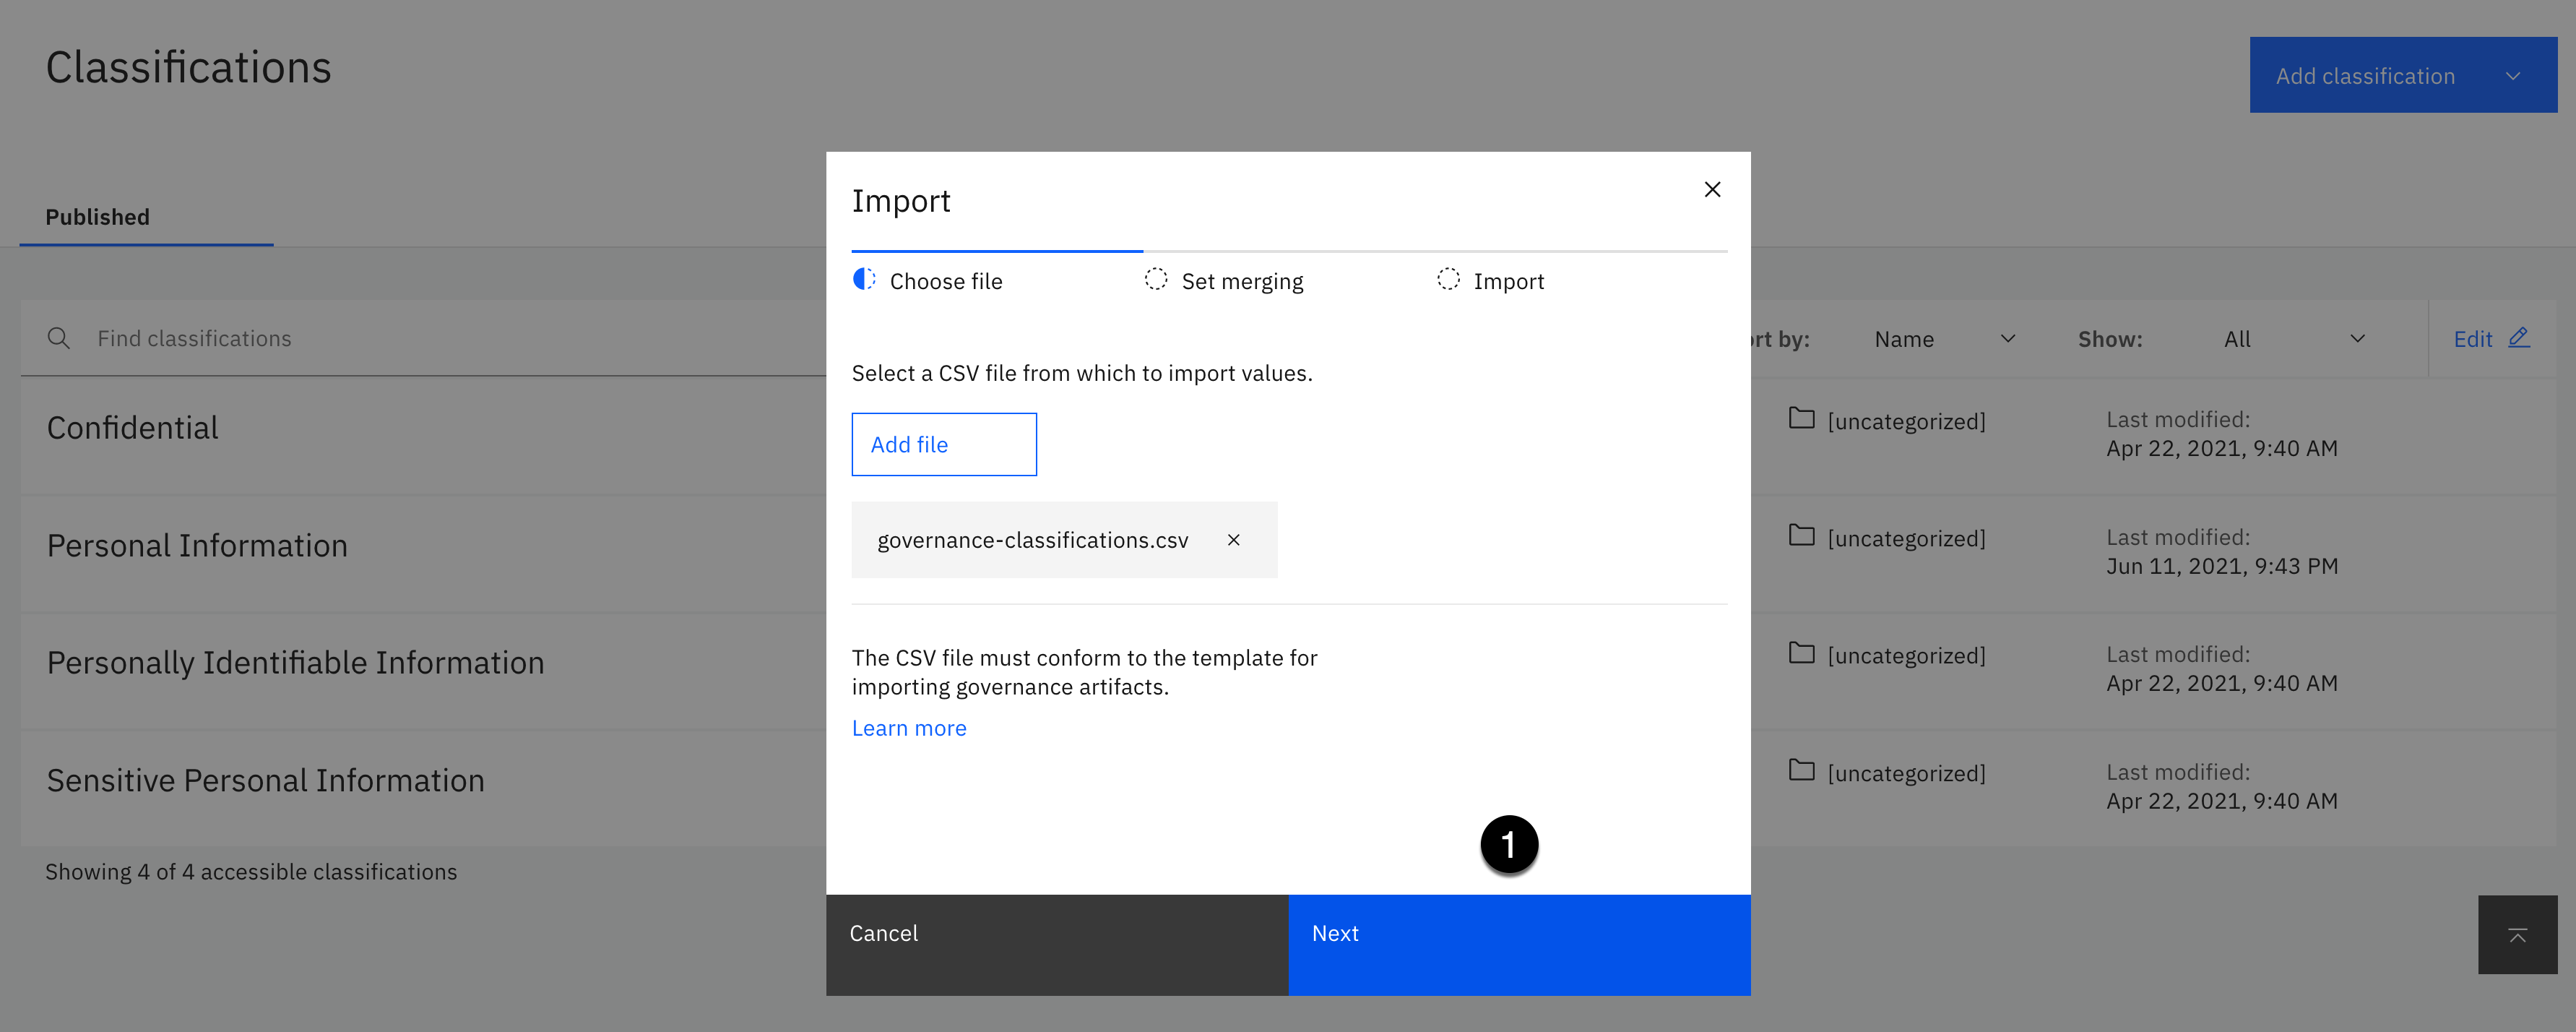Image resolution: width=2576 pixels, height=1032 pixels.
Task: Close the Import dialog with X icon
Action: click(1712, 190)
